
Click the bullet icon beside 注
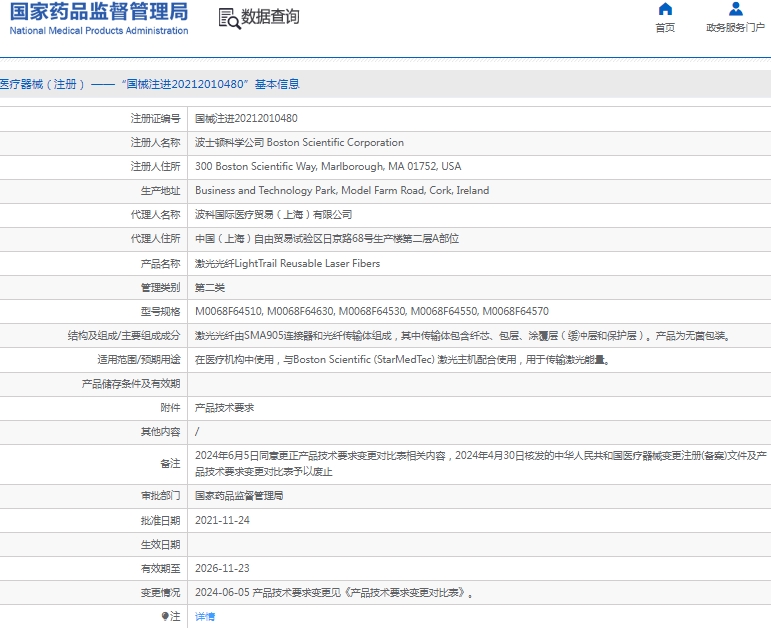(165, 616)
